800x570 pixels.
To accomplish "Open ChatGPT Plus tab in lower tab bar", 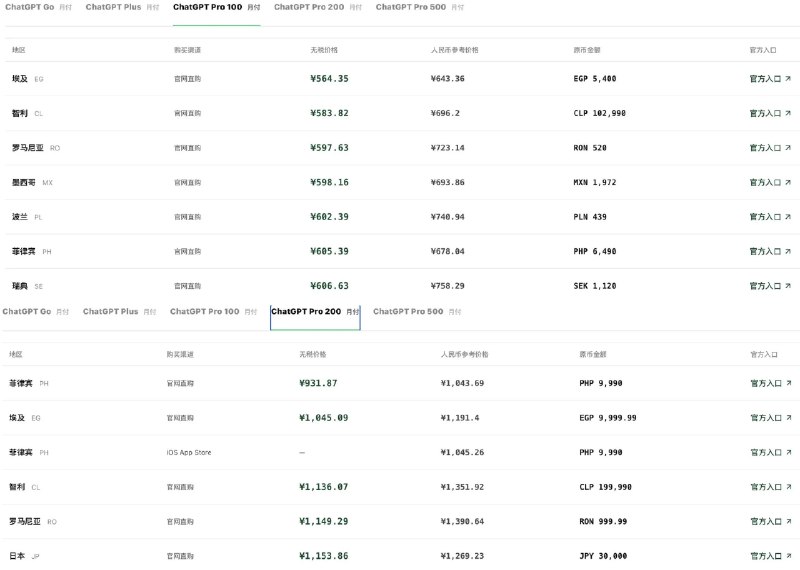I will pyautogui.click(x=119, y=311).
